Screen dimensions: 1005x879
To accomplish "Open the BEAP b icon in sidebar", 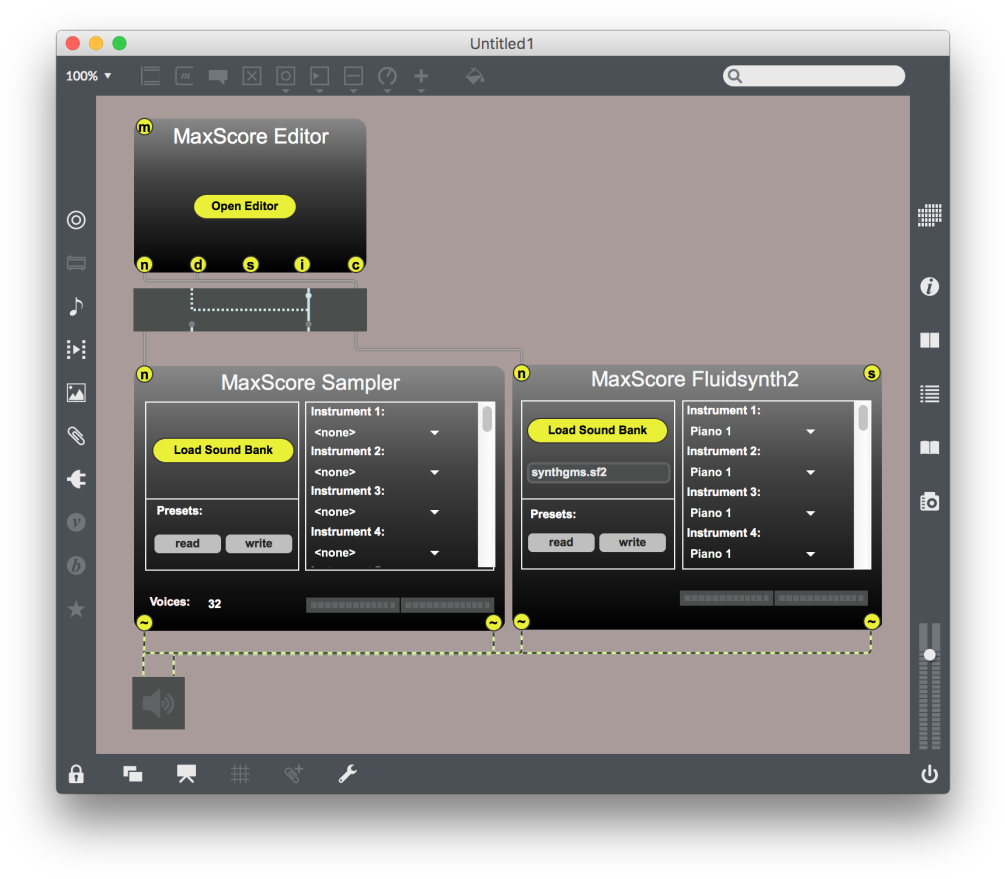I will point(76,565).
